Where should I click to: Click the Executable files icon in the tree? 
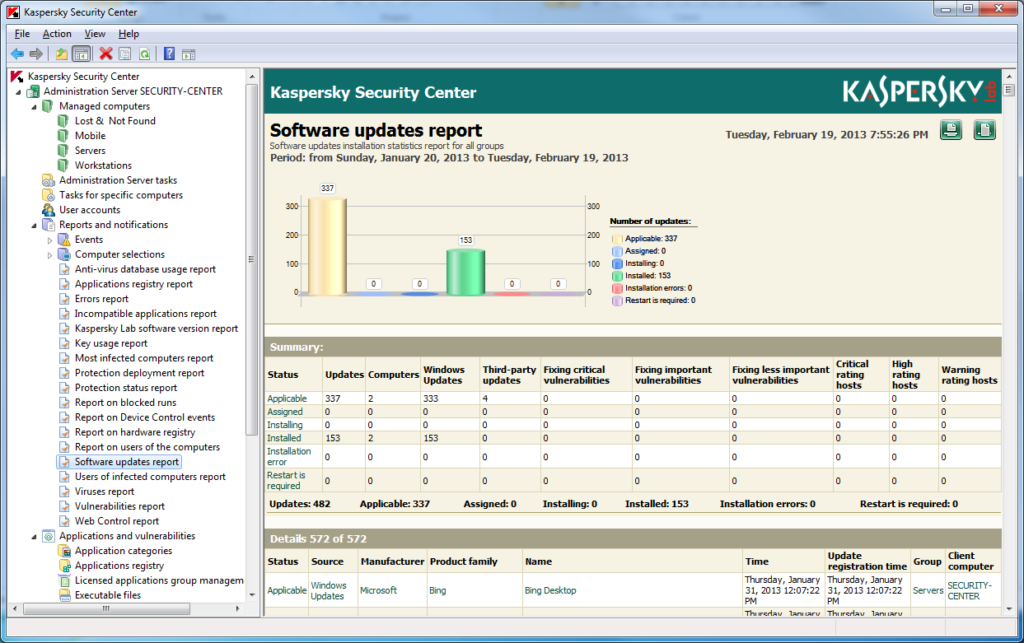[x=64, y=595]
